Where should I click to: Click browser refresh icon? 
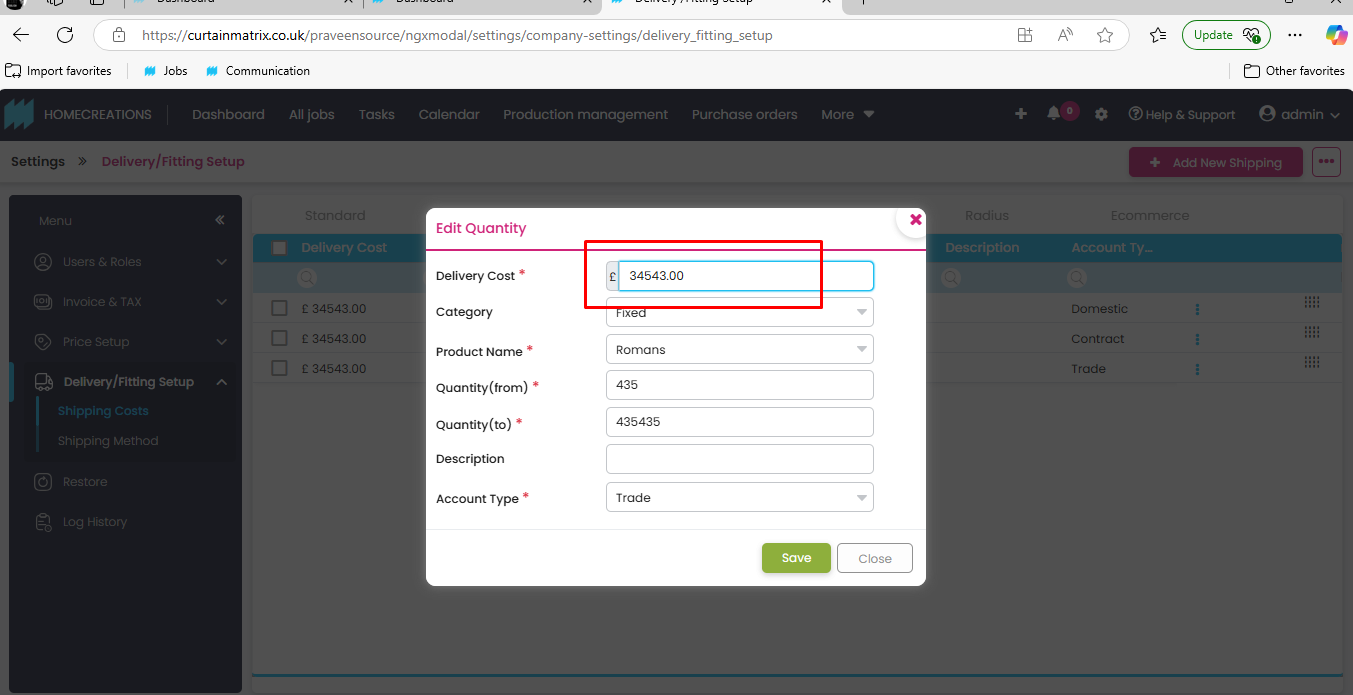pos(65,35)
